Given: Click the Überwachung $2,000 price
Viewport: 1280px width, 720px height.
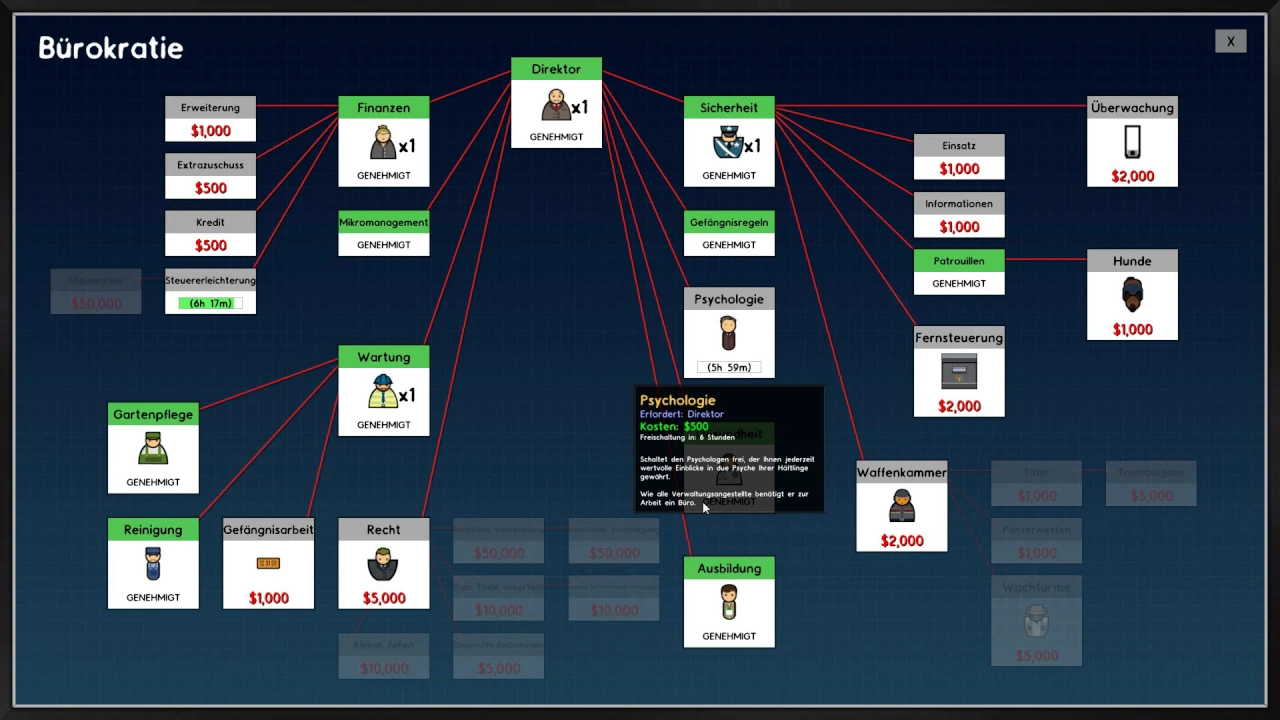Looking at the screenshot, I should [1132, 176].
